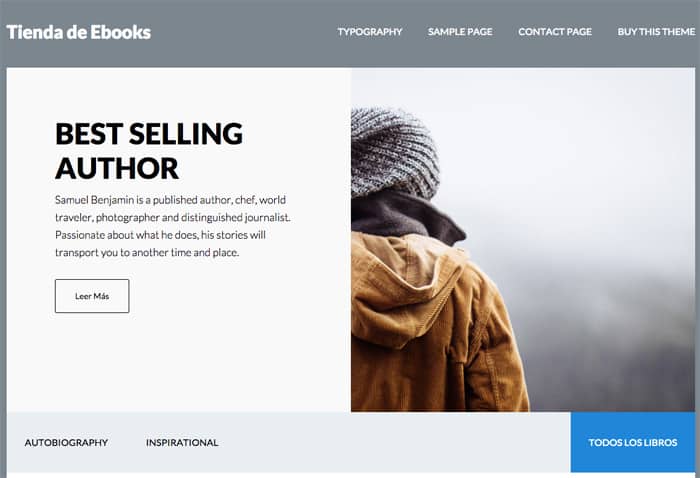Click the Samuel Benjamin description paragraph

point(173,226)
